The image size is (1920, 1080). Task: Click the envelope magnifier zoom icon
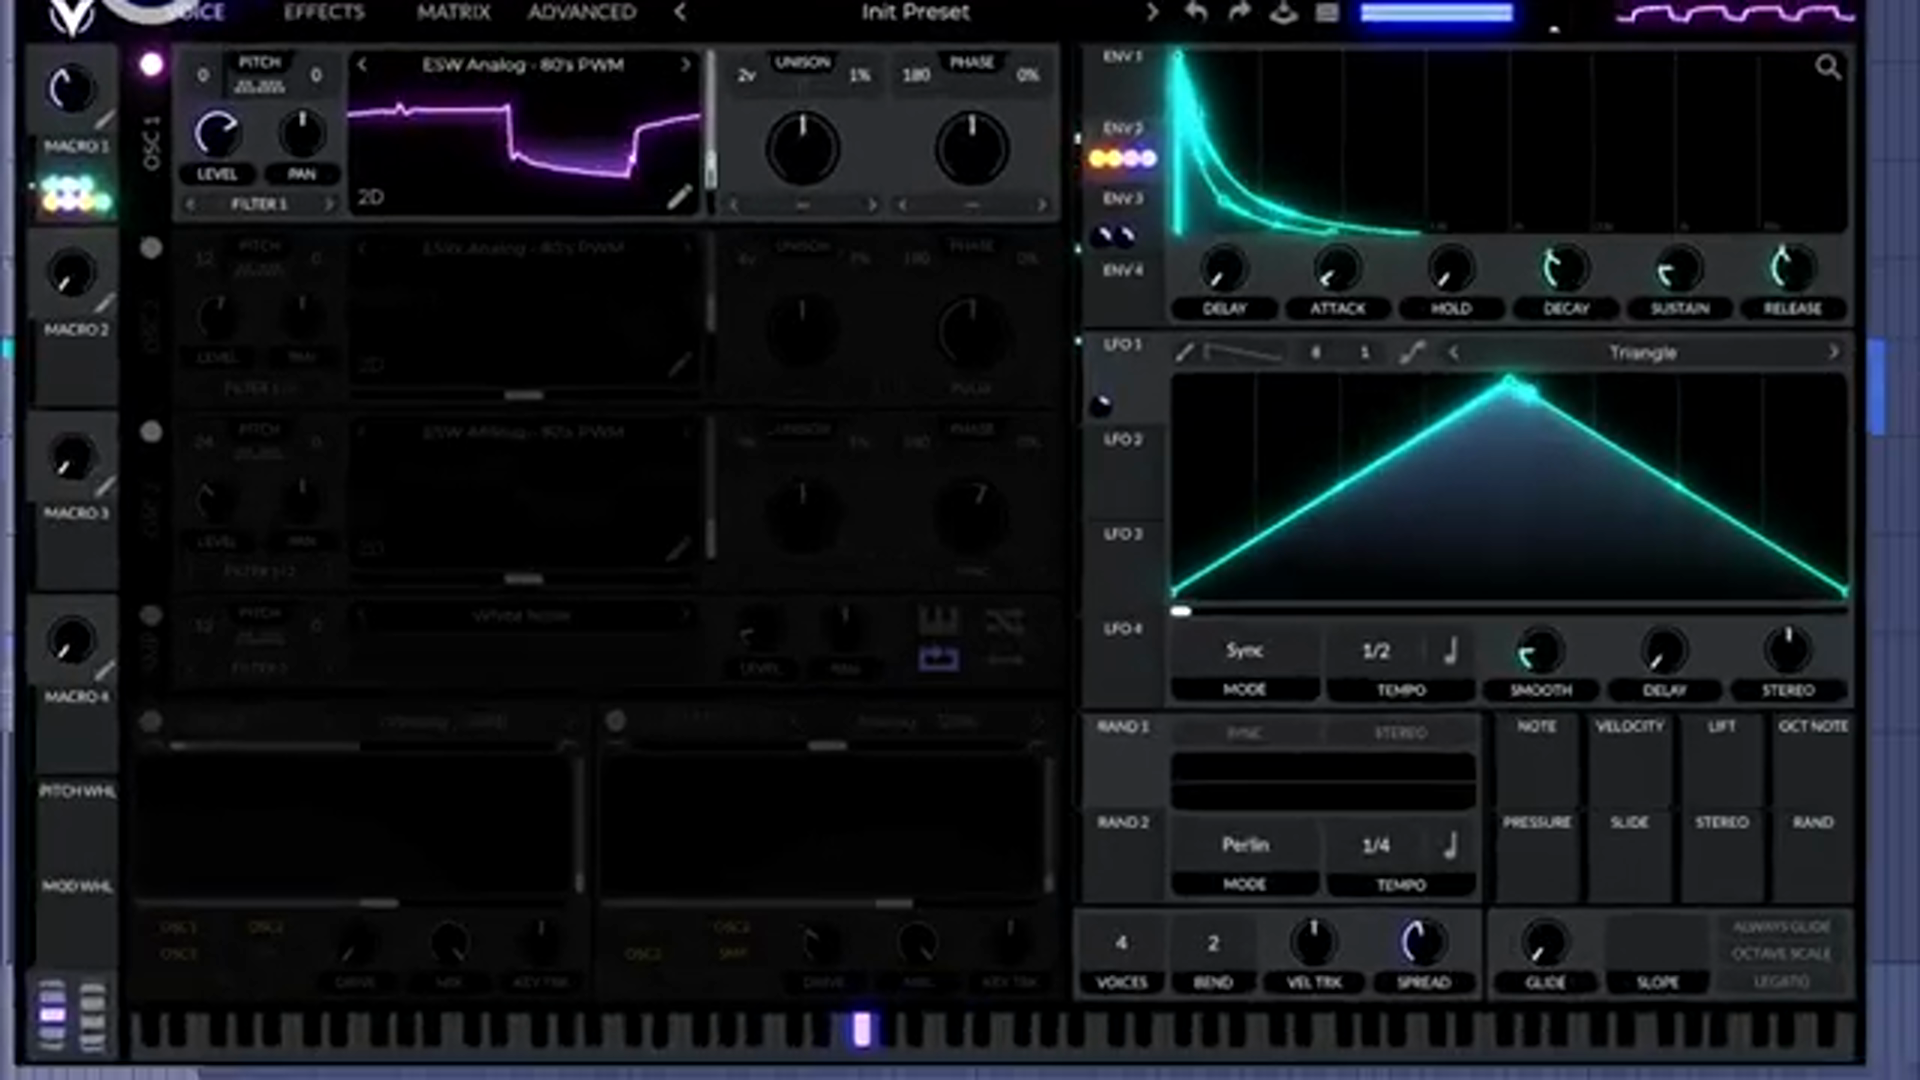(x=1827, y=67)
